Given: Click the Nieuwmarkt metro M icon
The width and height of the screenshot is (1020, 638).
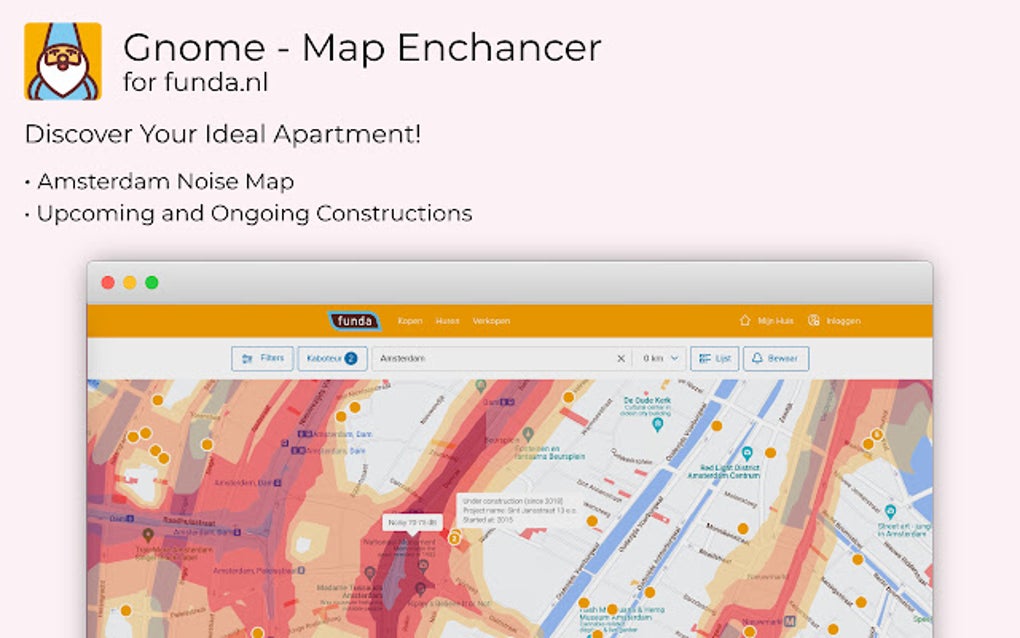Looking at the screenshot, I should (x=790, y=622).
